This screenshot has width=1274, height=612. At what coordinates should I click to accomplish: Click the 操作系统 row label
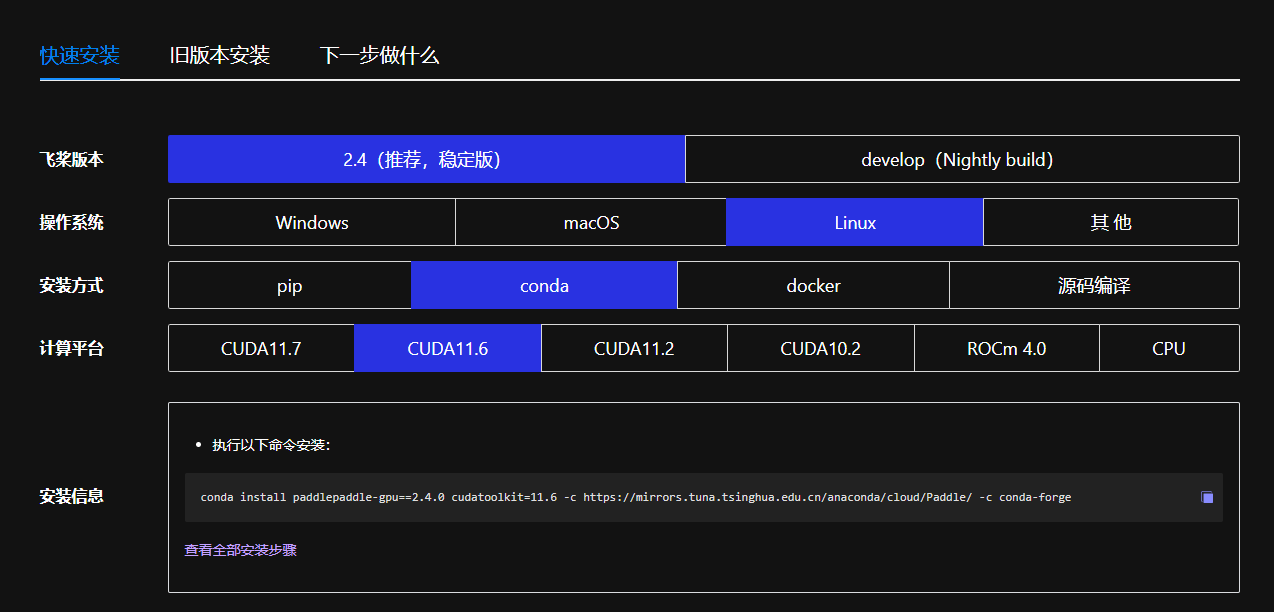71,222
